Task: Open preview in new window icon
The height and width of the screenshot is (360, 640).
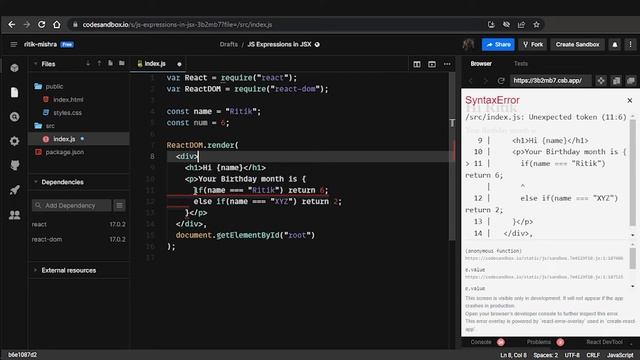Action: pos(631,81)
